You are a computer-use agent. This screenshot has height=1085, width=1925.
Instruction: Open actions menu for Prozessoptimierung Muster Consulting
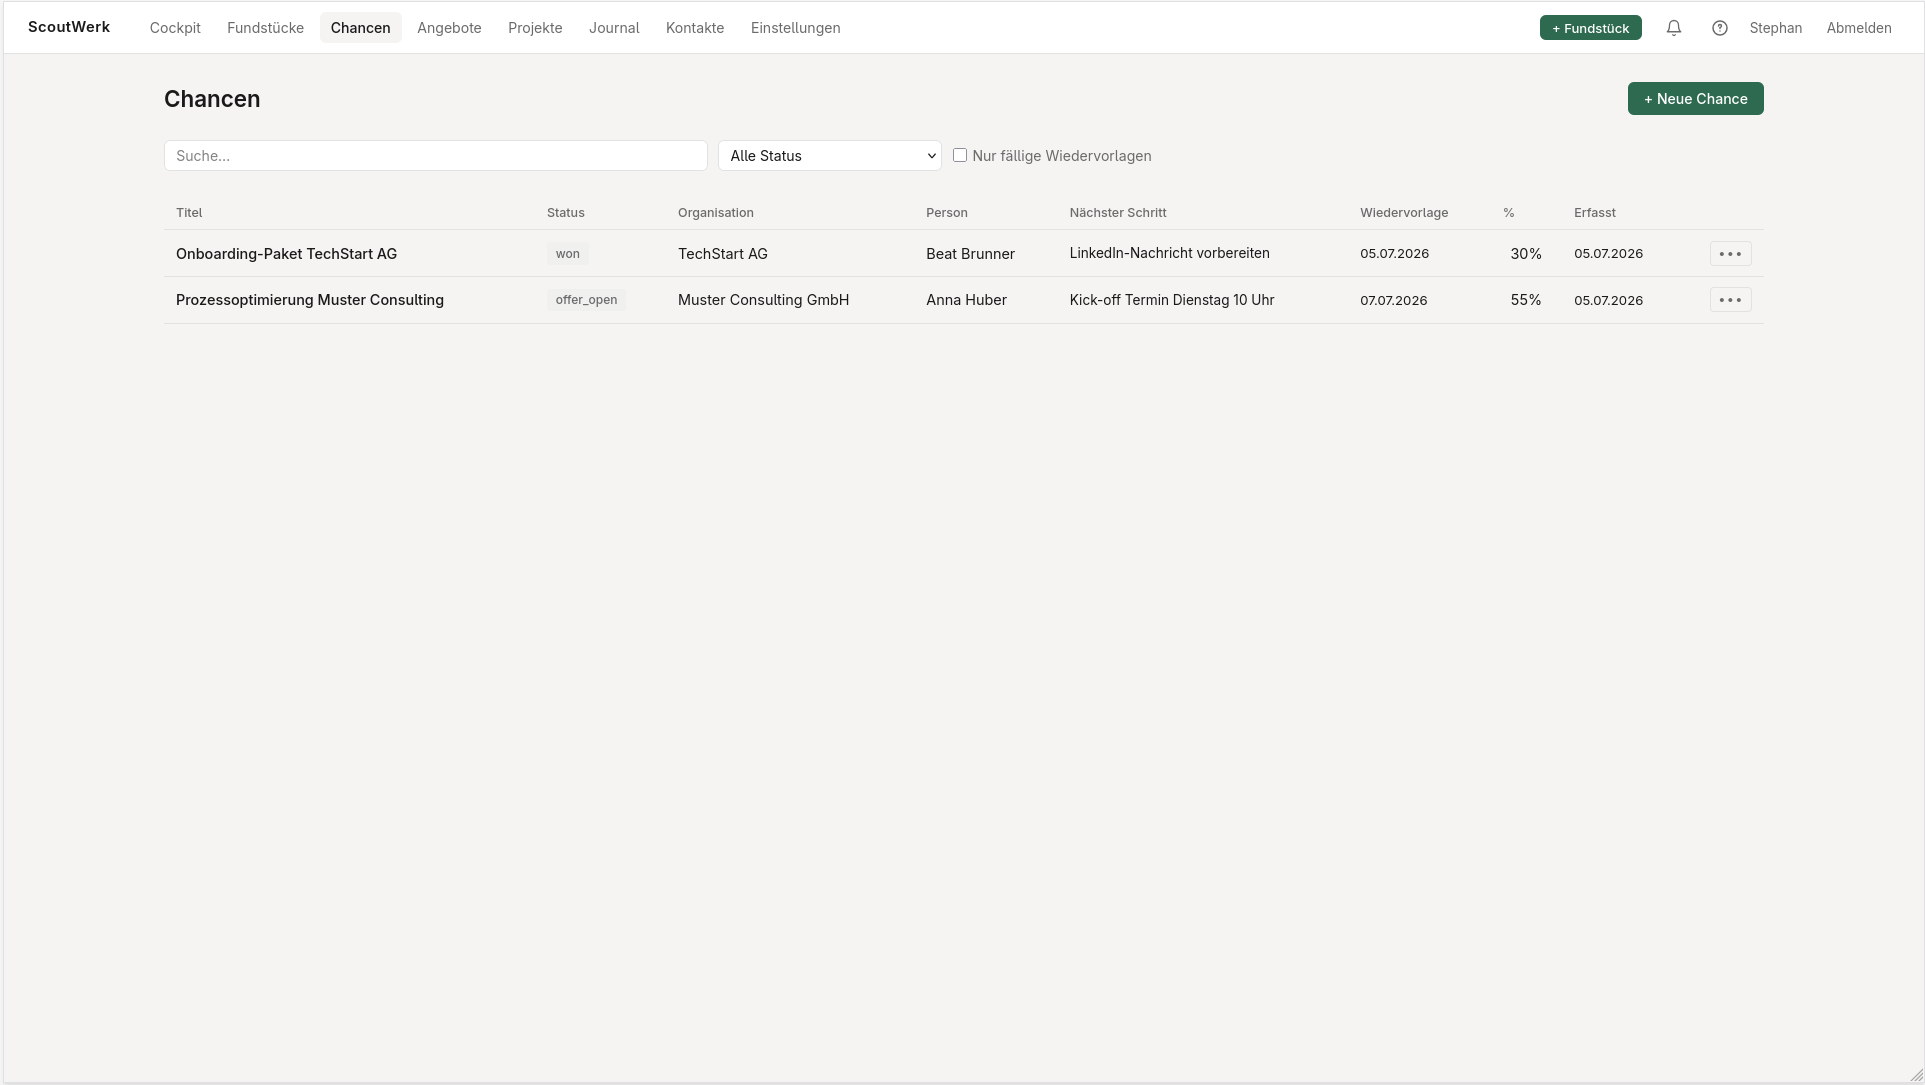[x=1730, y=300]
